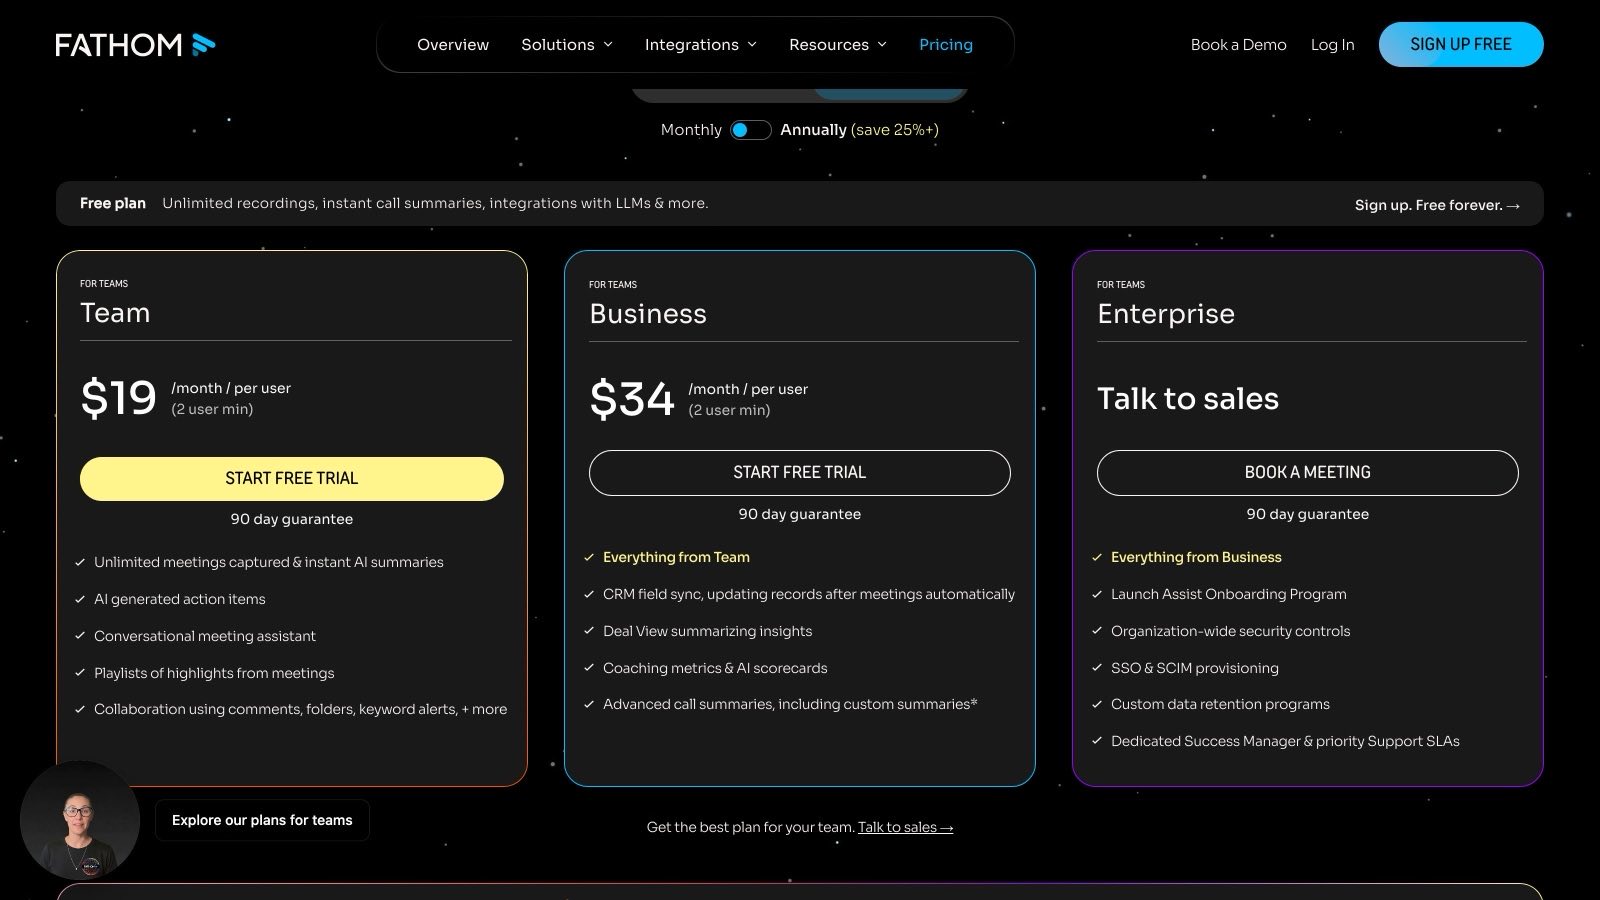The height and width of the screenshot is (900, 1600).
Task: Select the Monthly billing label
Action: pos(691,130)
